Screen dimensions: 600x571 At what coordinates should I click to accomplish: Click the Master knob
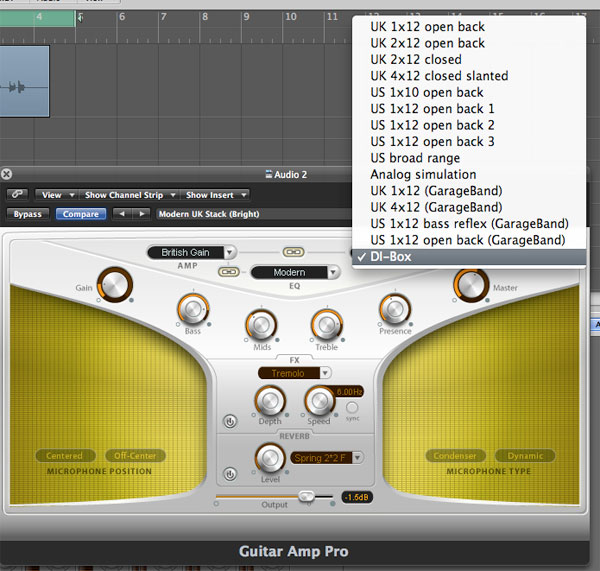pos(471,285)
